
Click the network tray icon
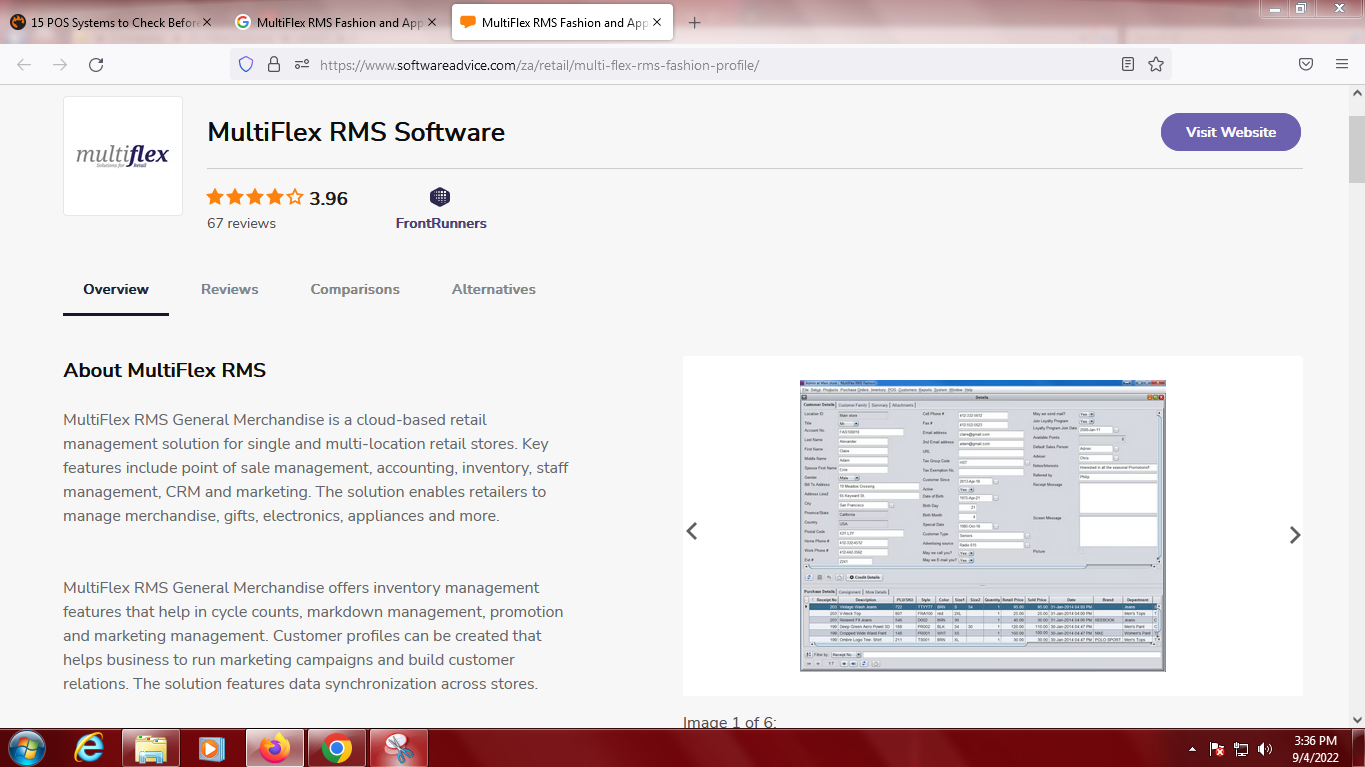(x=1241, y=749)
